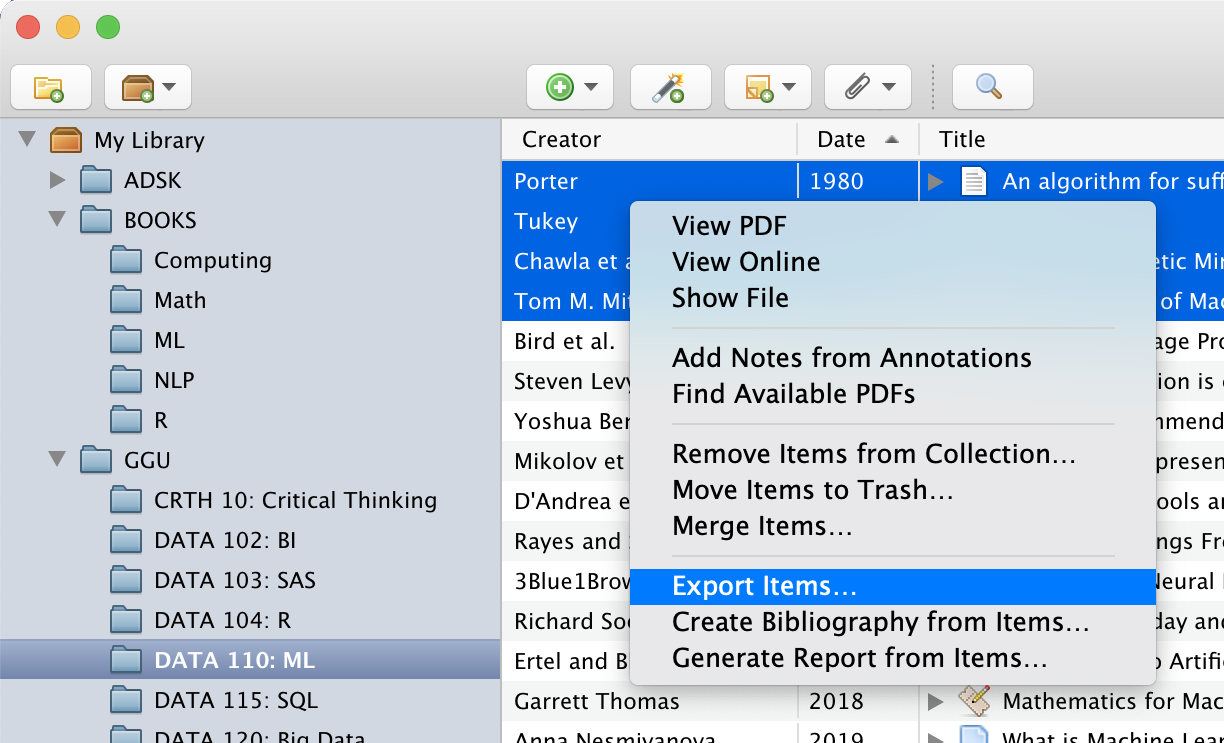Select DATA 110: ML collection
Viewport: 1224px width, 743px height.
[x=250, y=660]
